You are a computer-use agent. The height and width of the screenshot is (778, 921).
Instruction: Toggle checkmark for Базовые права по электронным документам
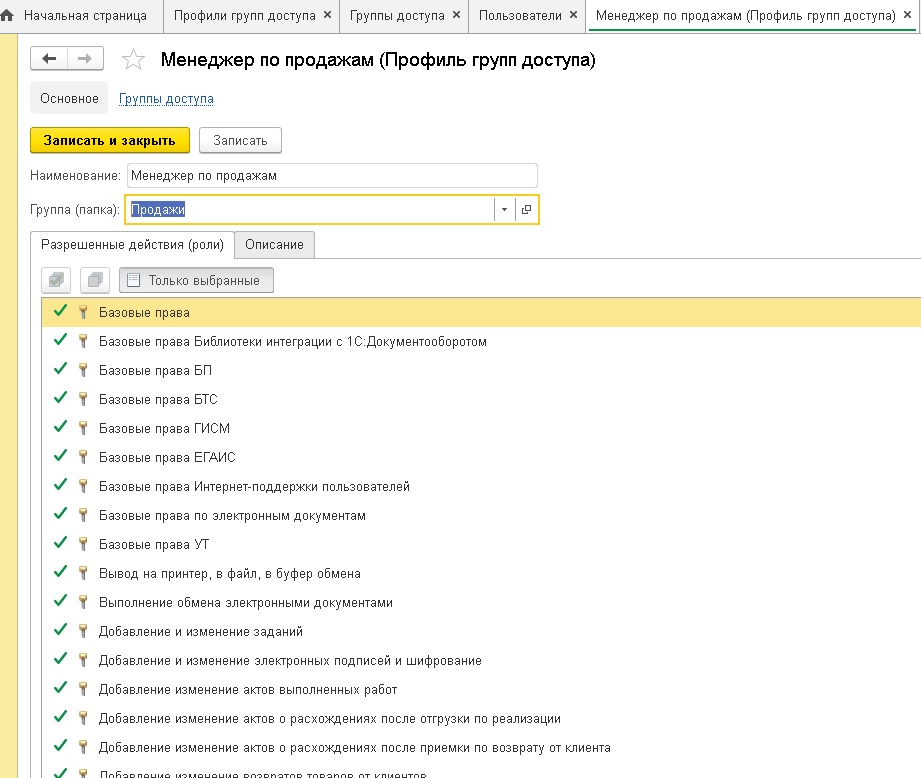pos(60,514)
